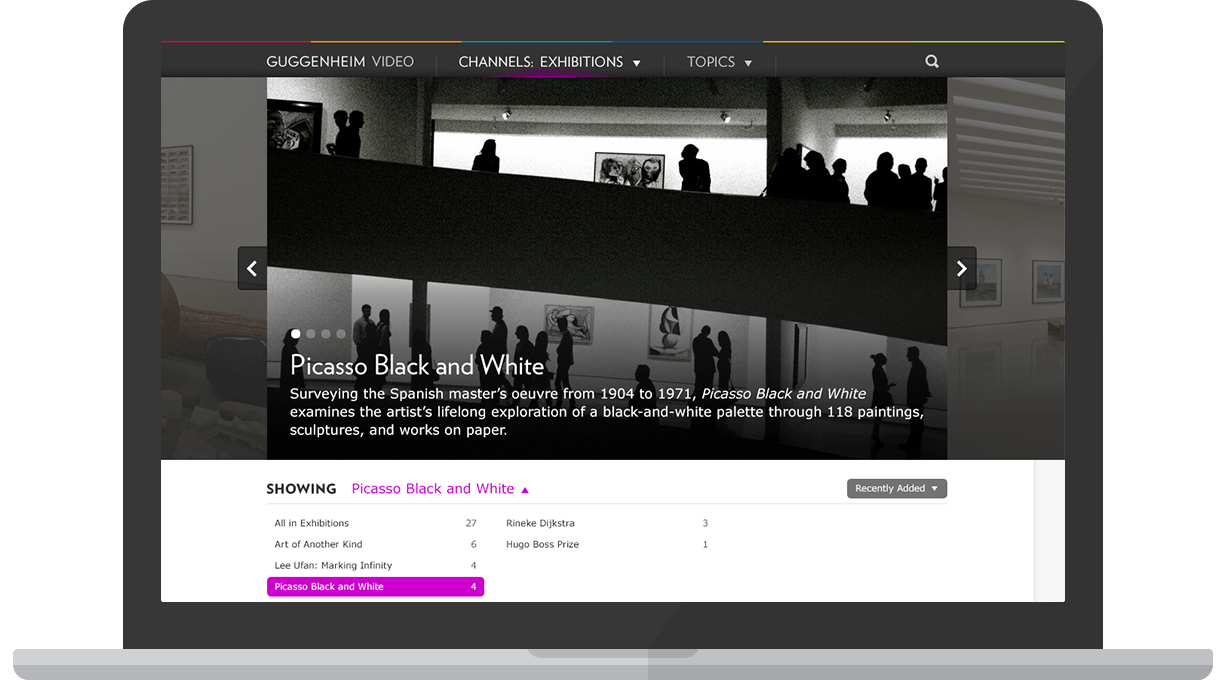Click the TOPICS menu item
This screenshot has height=680, width=1227.
tap(710, 61)
